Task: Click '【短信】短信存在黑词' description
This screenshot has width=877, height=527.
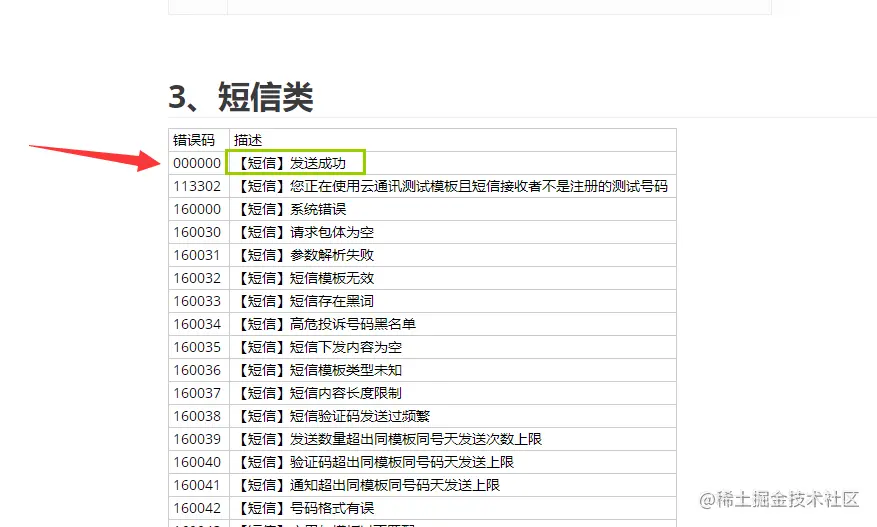Action: 304,301
